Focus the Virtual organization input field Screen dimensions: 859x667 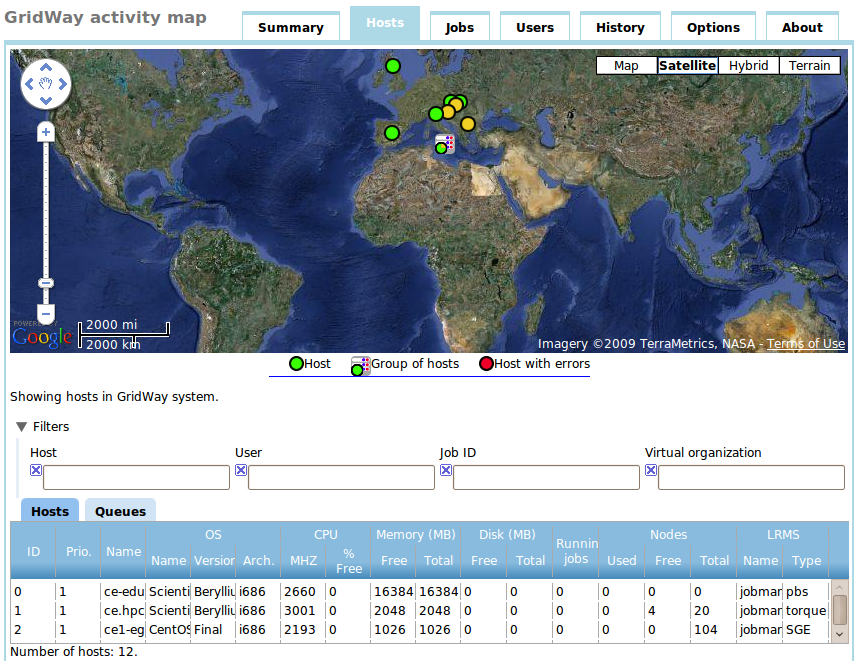point(751,478)
